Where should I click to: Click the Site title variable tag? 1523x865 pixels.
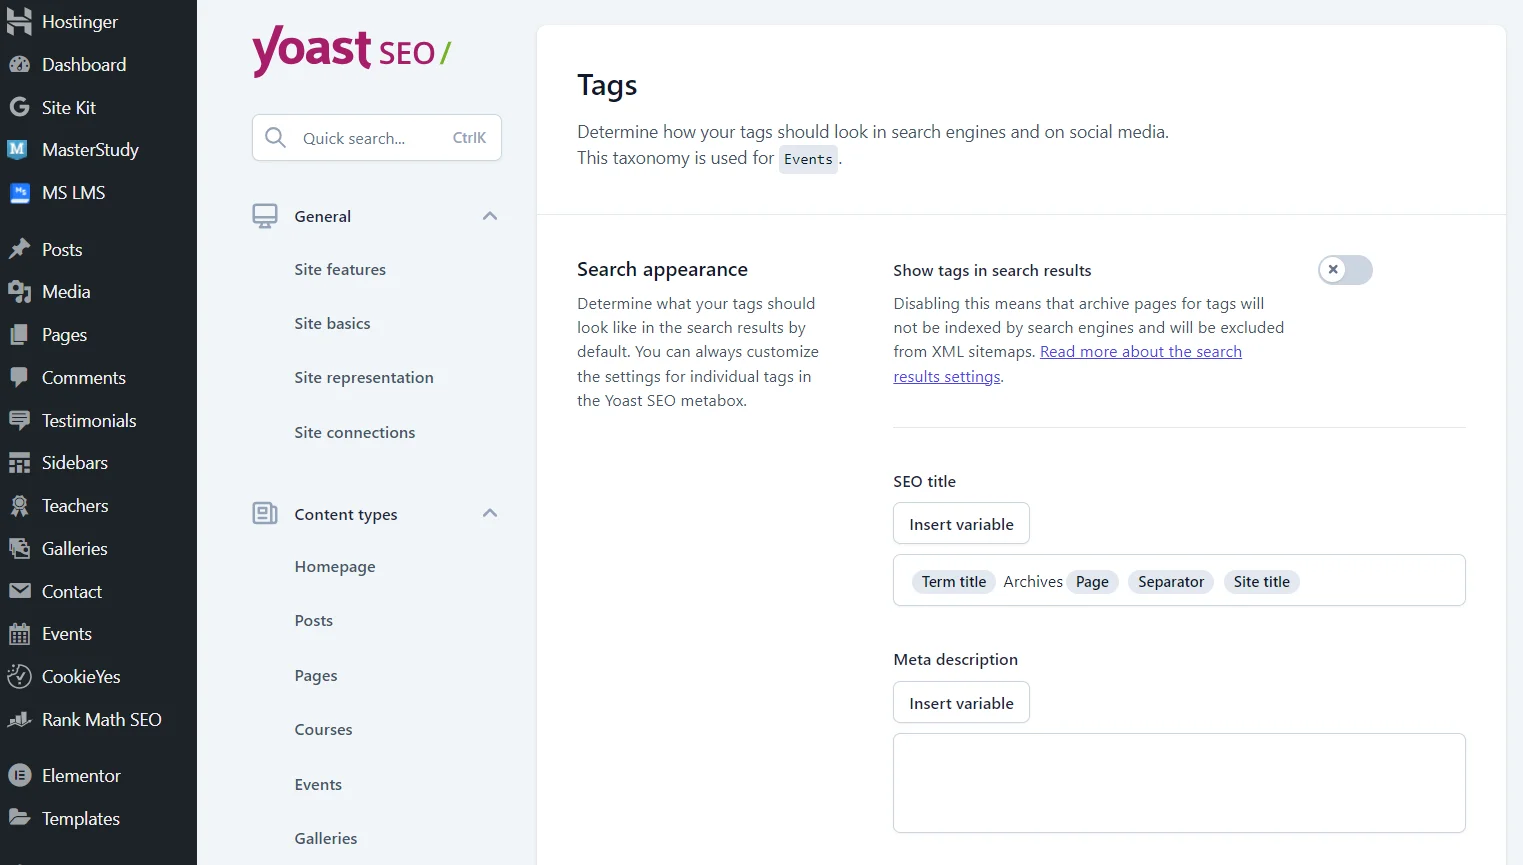1262,582
